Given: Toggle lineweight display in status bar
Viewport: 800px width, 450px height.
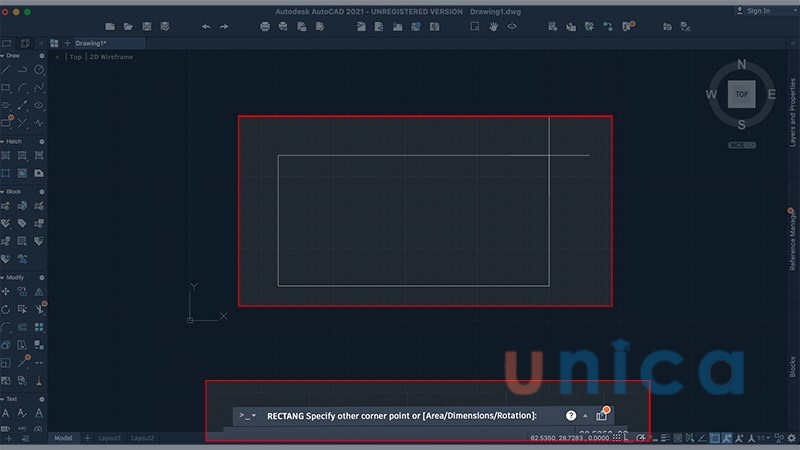Looking at the screenshot, I should click(665, 438).
